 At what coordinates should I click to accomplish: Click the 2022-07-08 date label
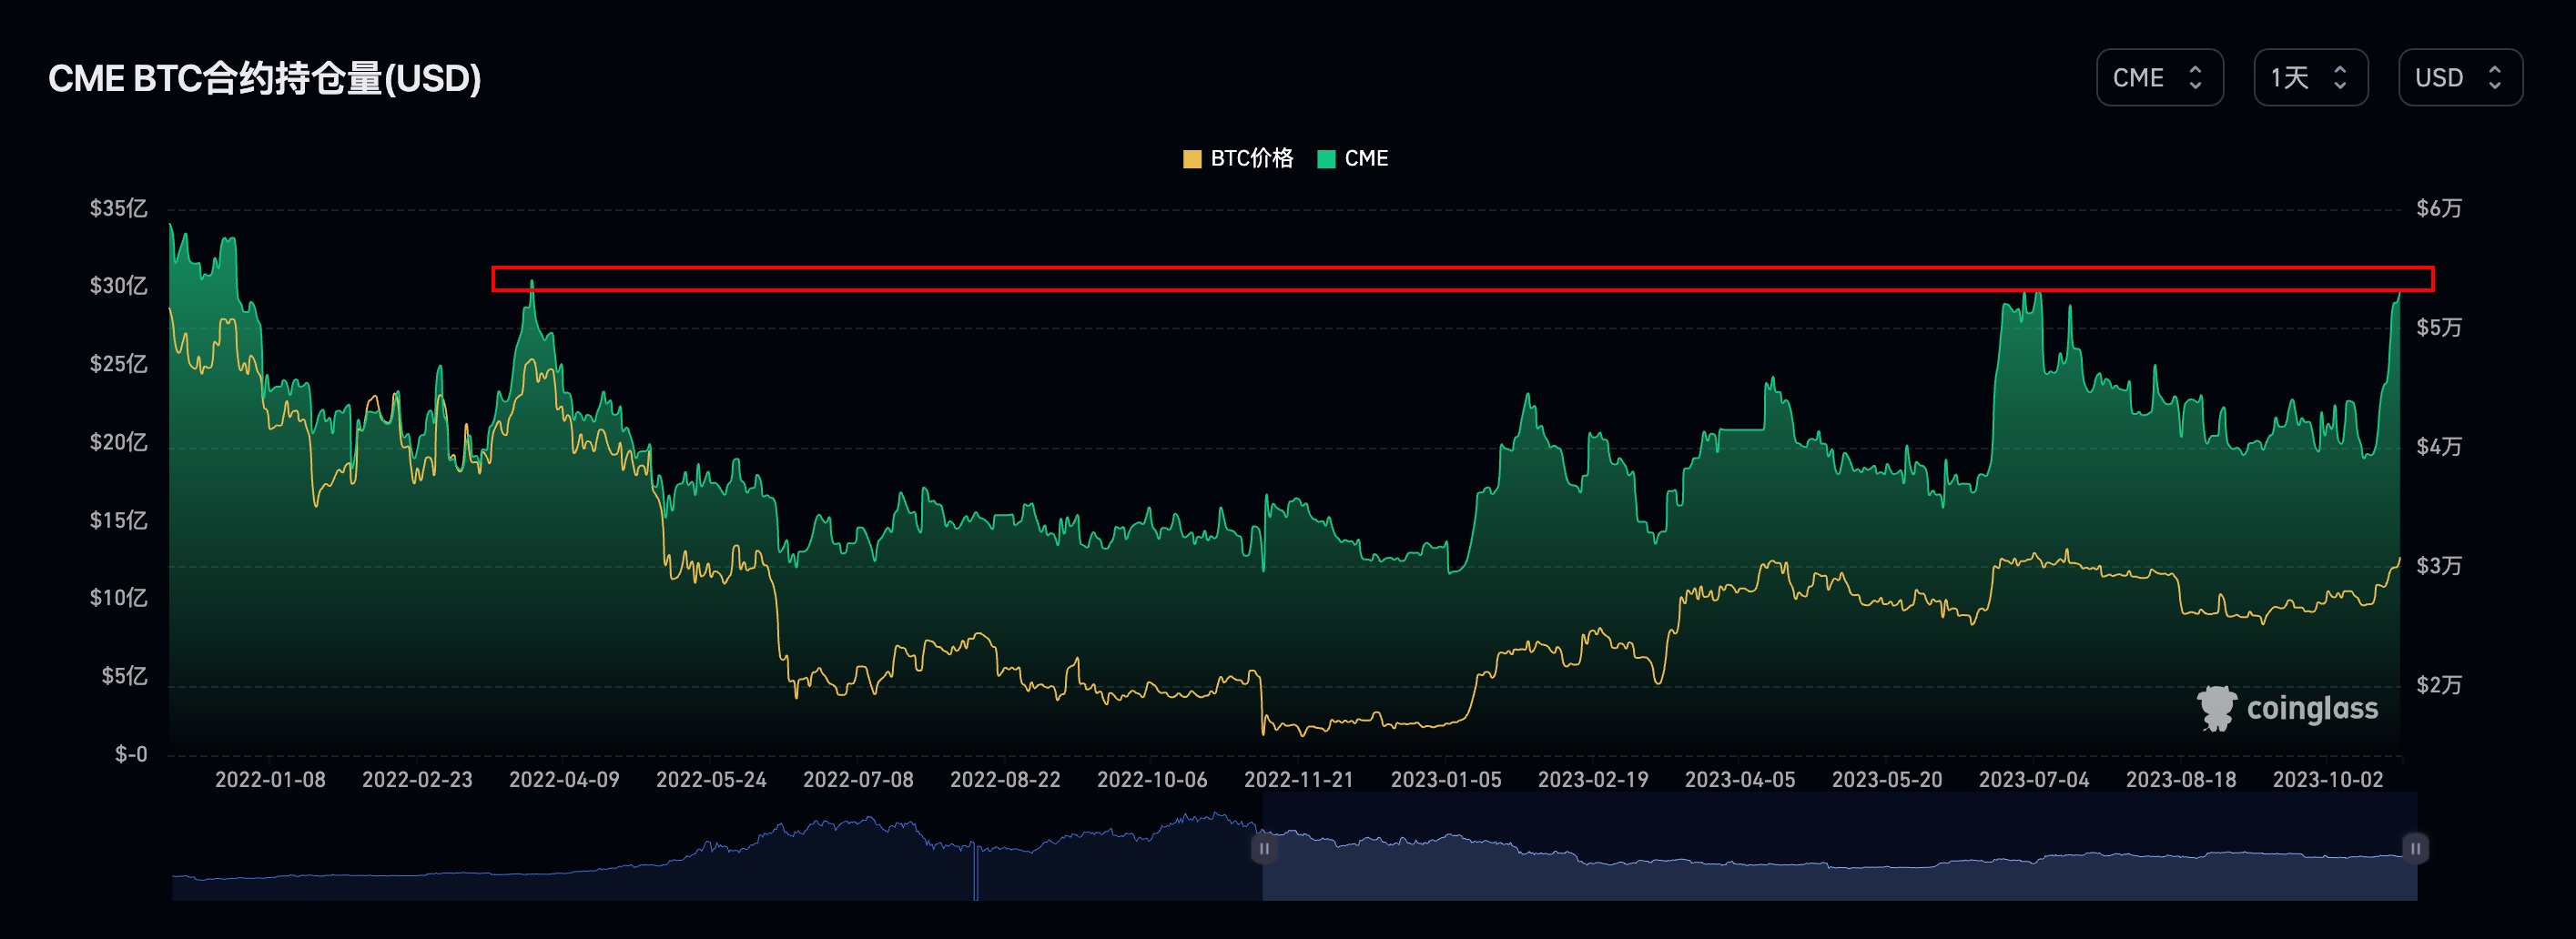pyautogui.click(x=858, y=780)
